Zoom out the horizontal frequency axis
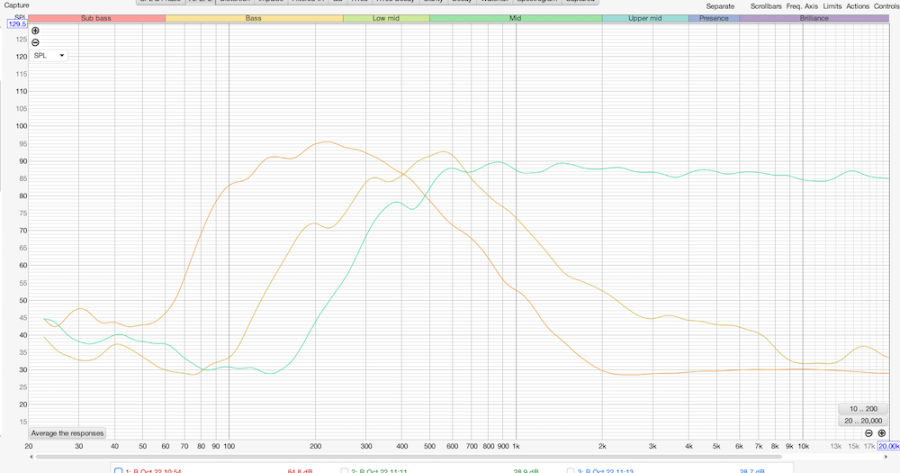Image resolution: width=900 pixels, height=473 pixels. tap(869, 433)
